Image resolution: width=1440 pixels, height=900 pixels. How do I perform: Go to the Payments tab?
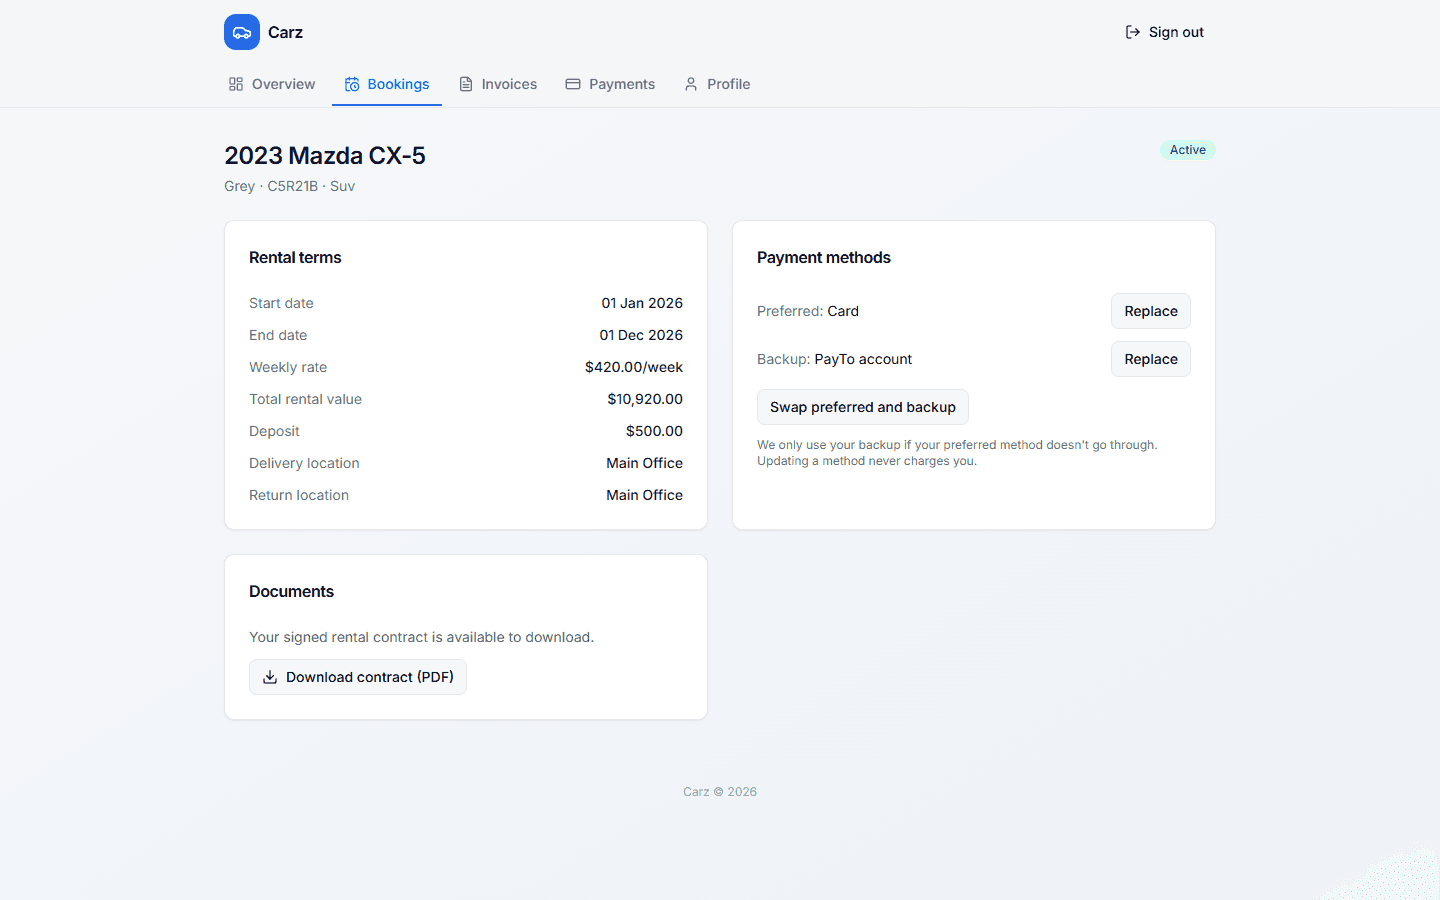click(610, 84)
